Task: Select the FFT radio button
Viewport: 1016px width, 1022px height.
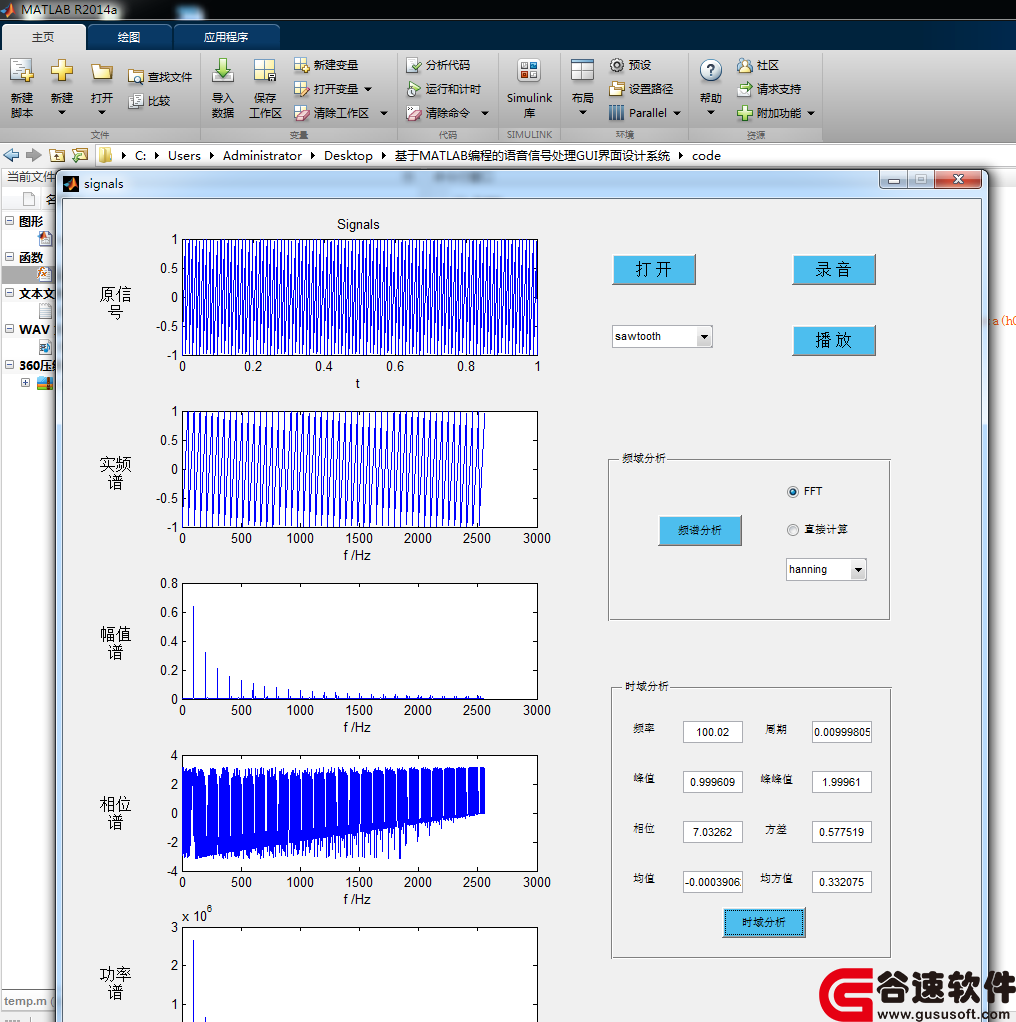Action: pos(792,491)
